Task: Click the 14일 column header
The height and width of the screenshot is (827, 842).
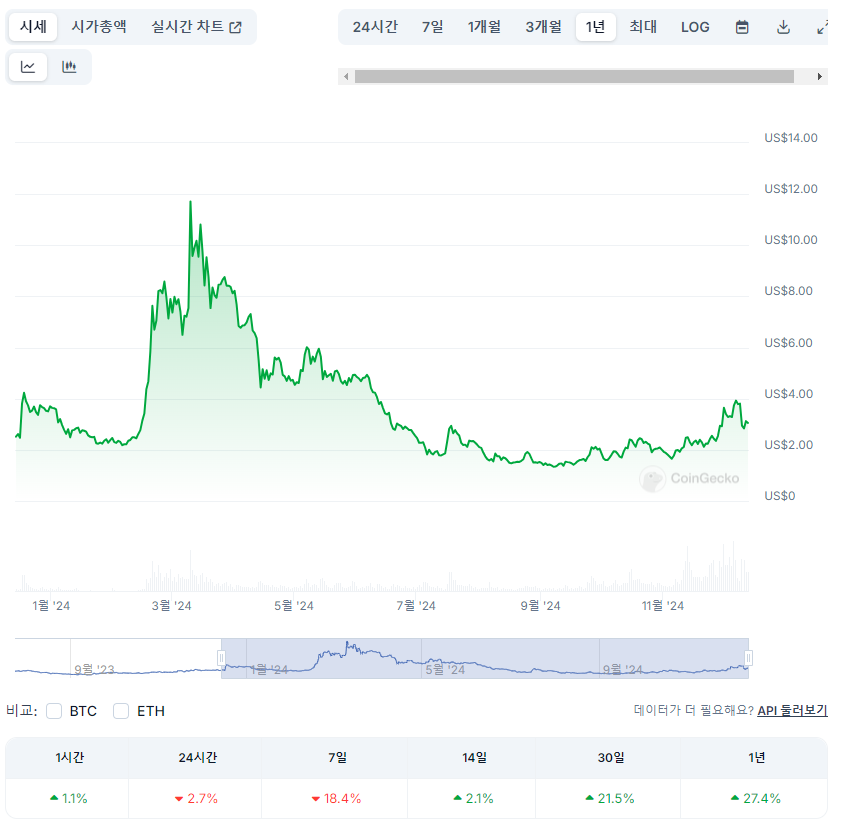Action: [475, 758]
